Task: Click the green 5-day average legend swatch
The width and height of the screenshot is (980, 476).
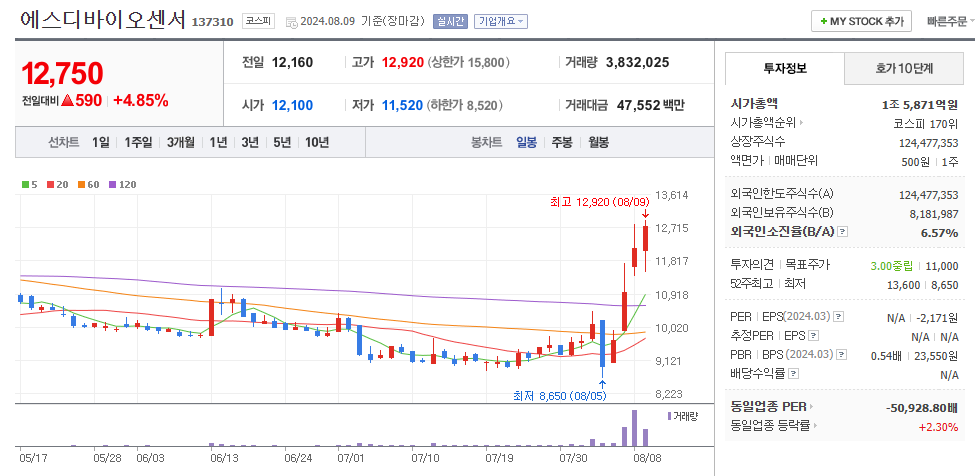Action: tap(25, 185)
